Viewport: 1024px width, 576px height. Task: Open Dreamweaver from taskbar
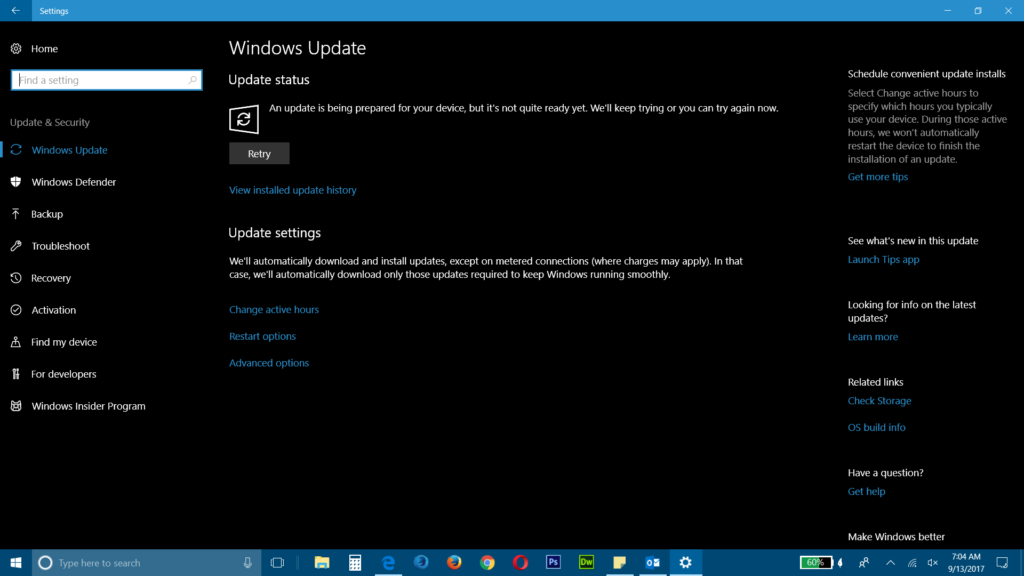pyautogui.click(x=586, y=562)
